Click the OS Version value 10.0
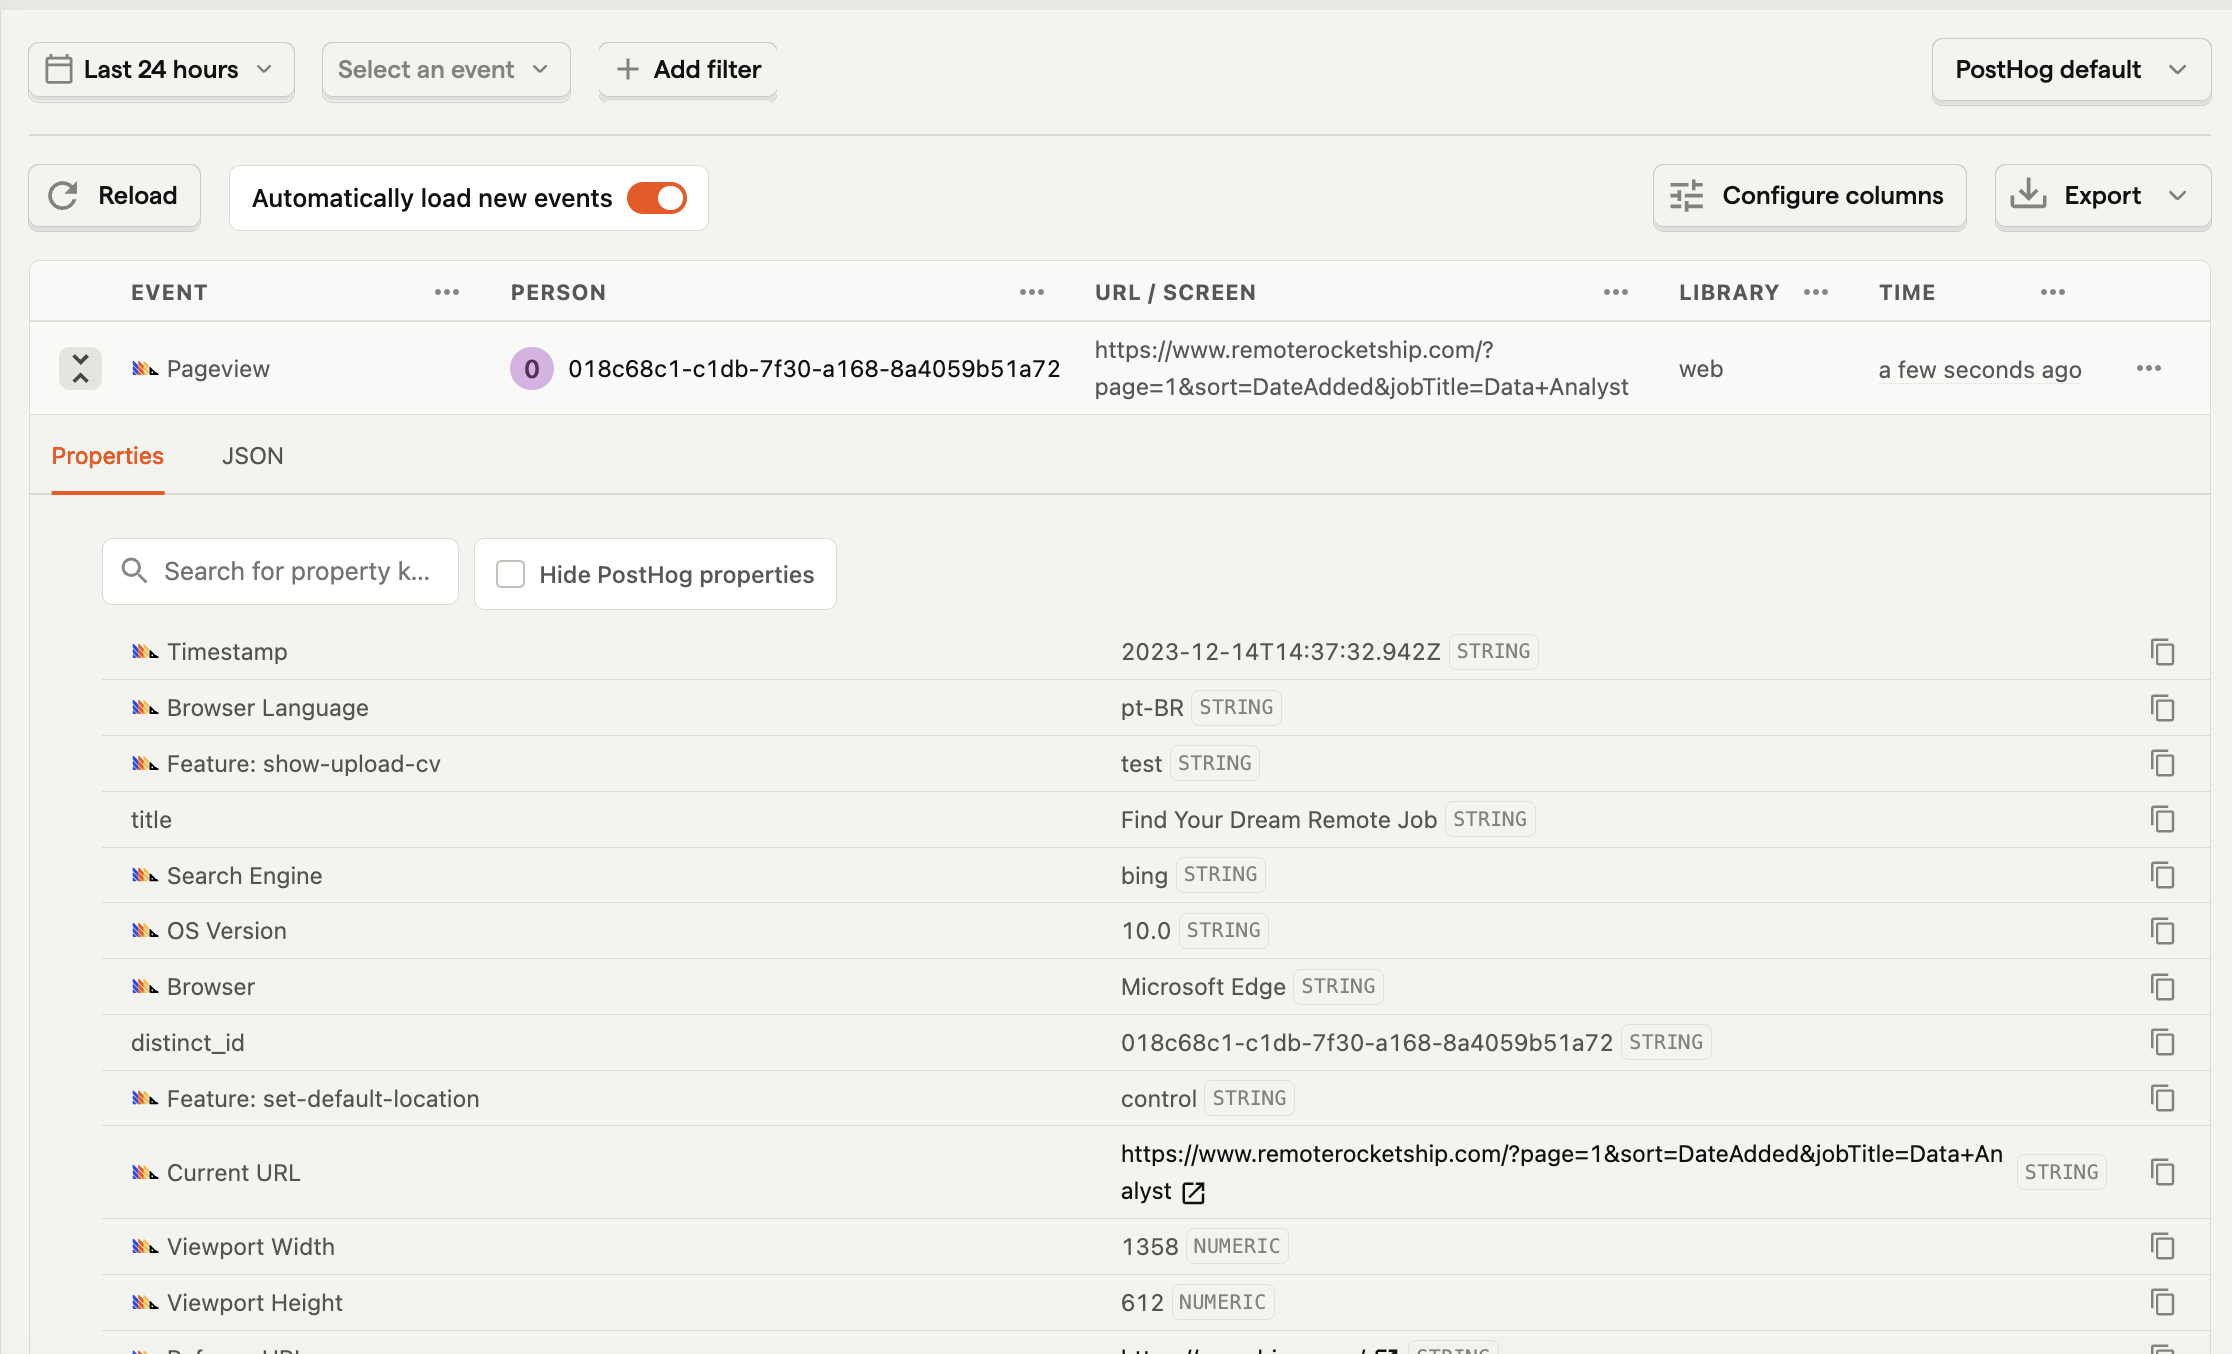 (1145, 931)
